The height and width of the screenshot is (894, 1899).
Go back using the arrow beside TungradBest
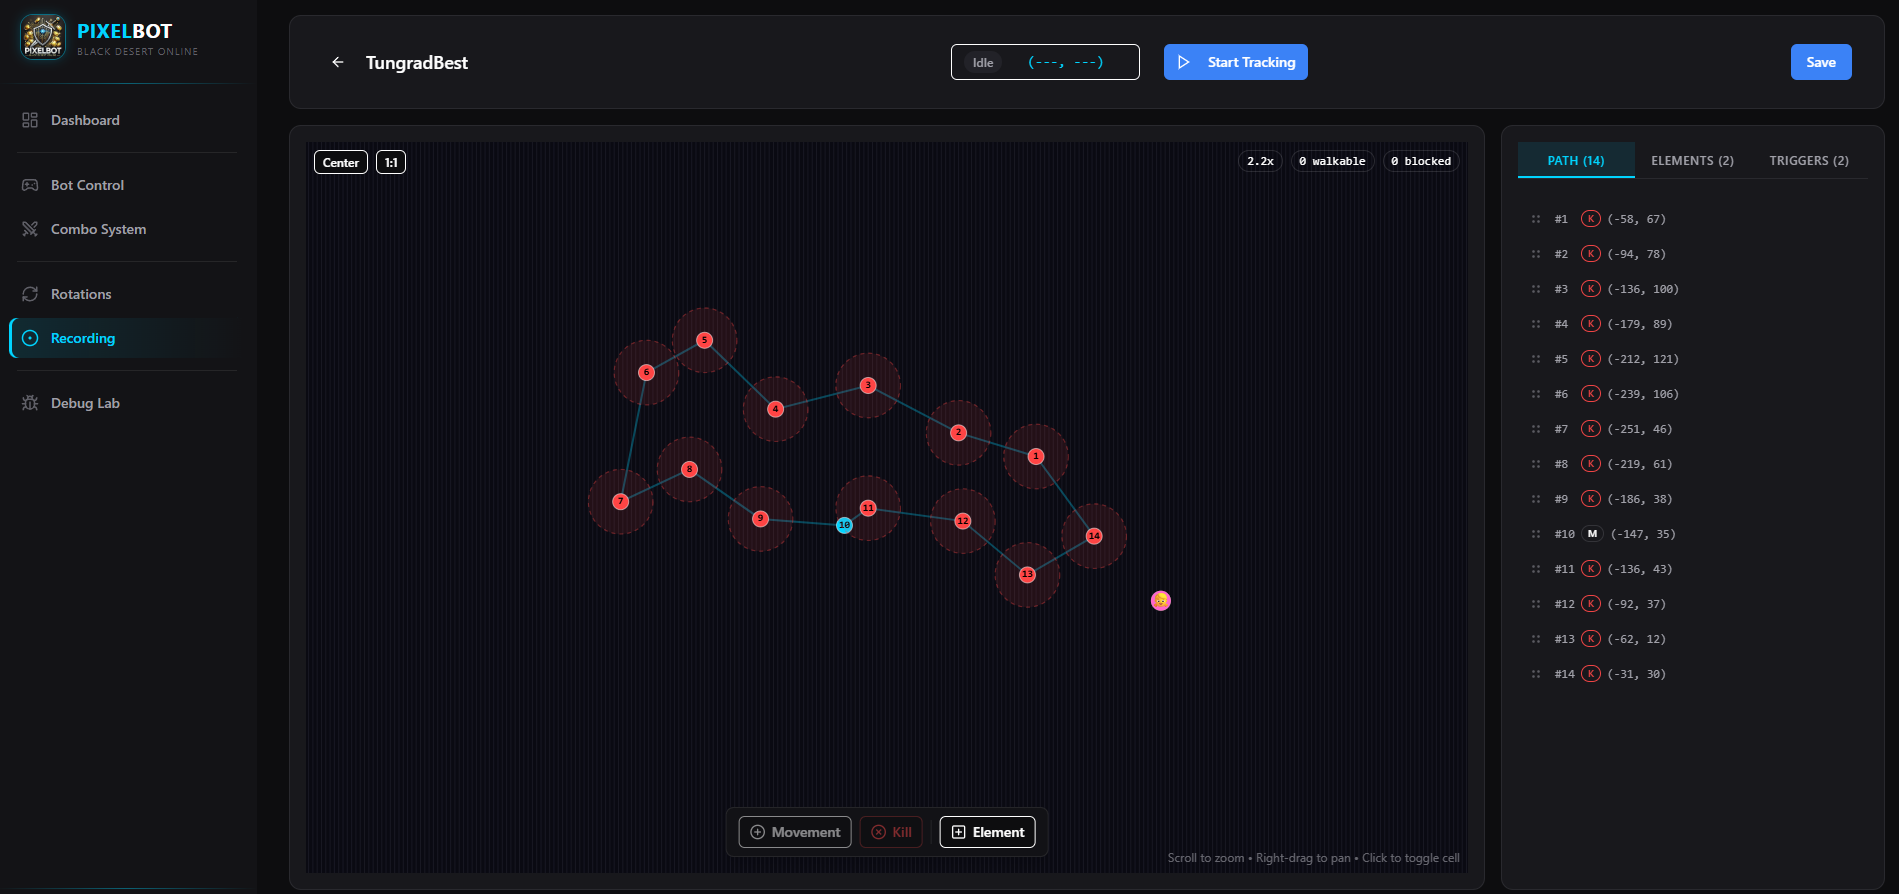338,62
